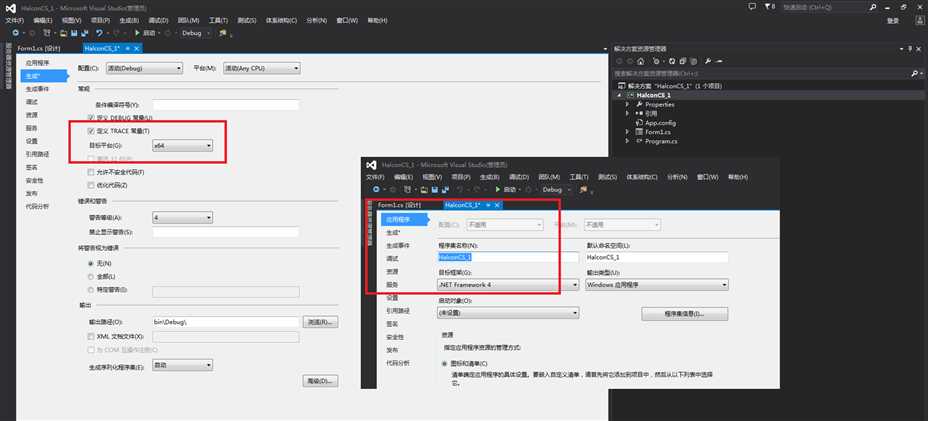
Task: Expand Properties node in Solution Explorer
Action: coord(628,104)
